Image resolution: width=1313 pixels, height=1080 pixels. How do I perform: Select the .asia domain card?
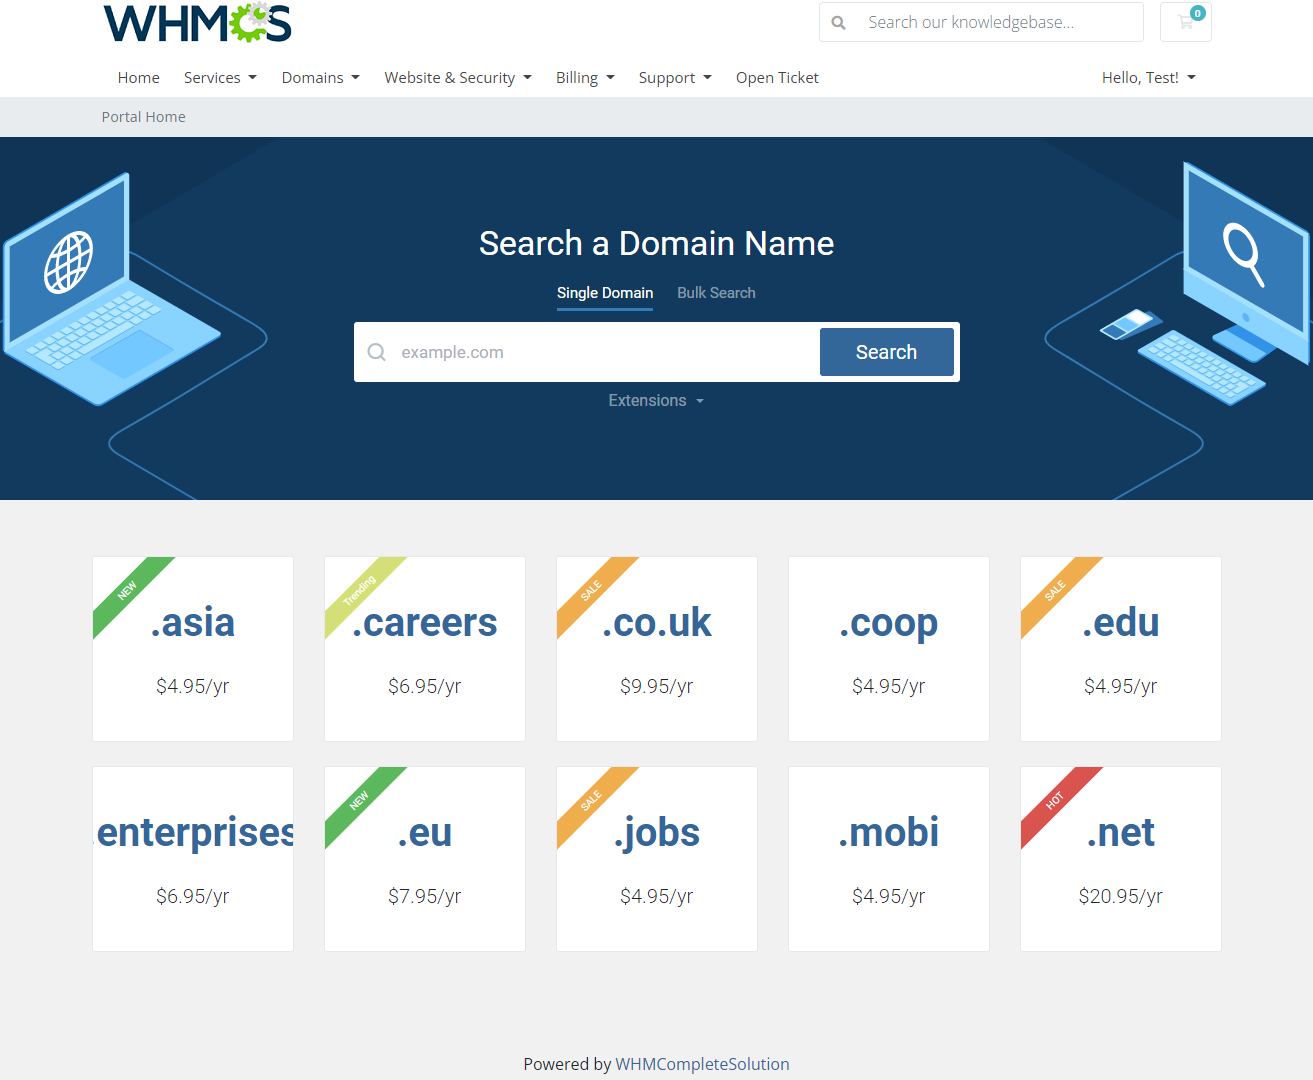point(193,649)
